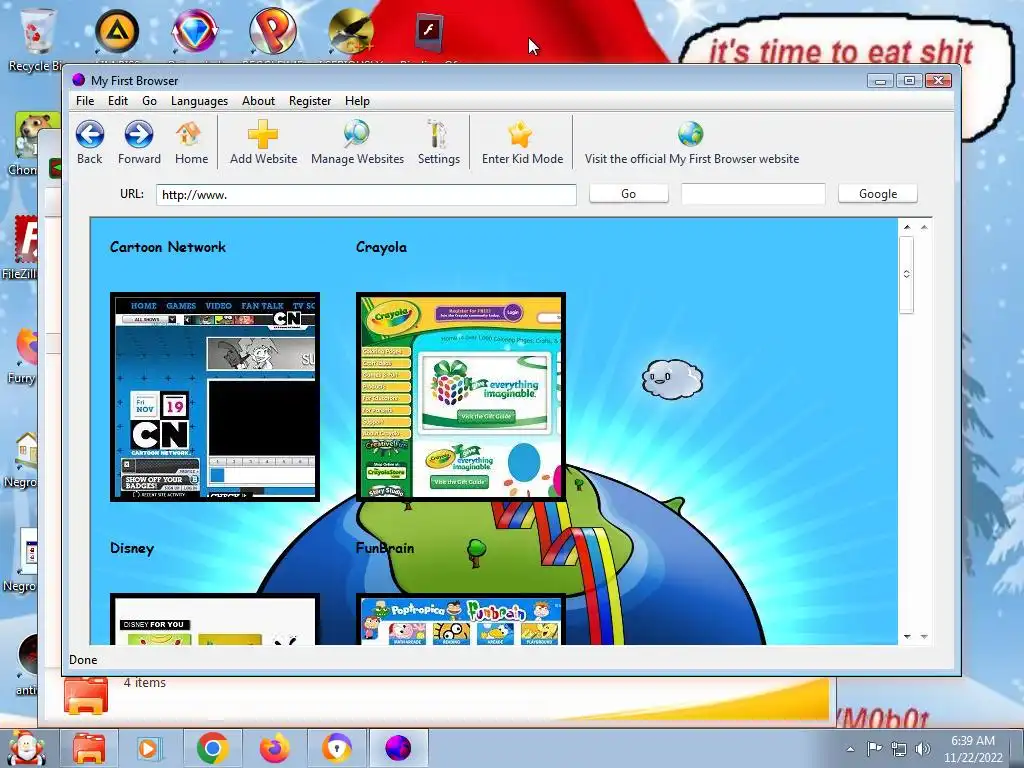Image resolution: width=1024 pixels, height=768 pixels.
Task: Click the Flash desktop icon
Action: pos(429,31)
